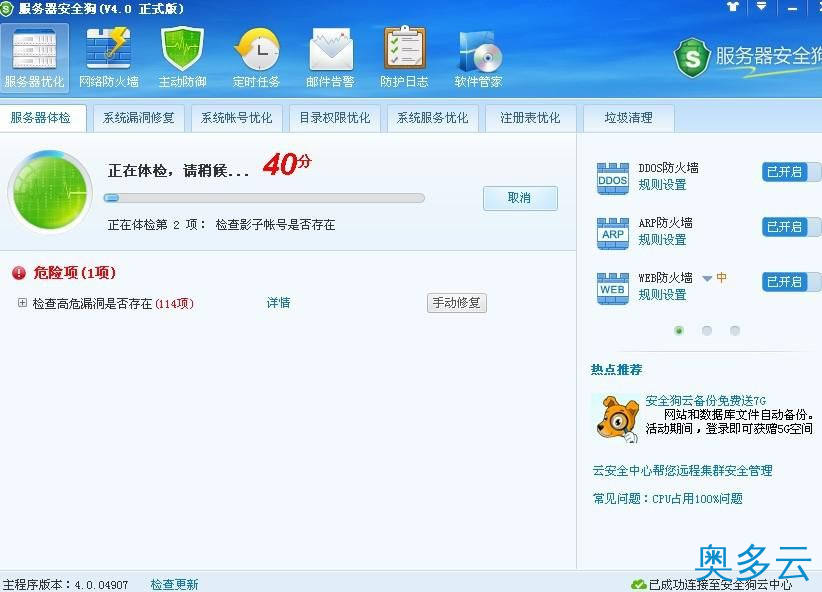Switch to 垃圾清理 tab
Viewport: 822px width, 592px height.
(x=629, y=118)
